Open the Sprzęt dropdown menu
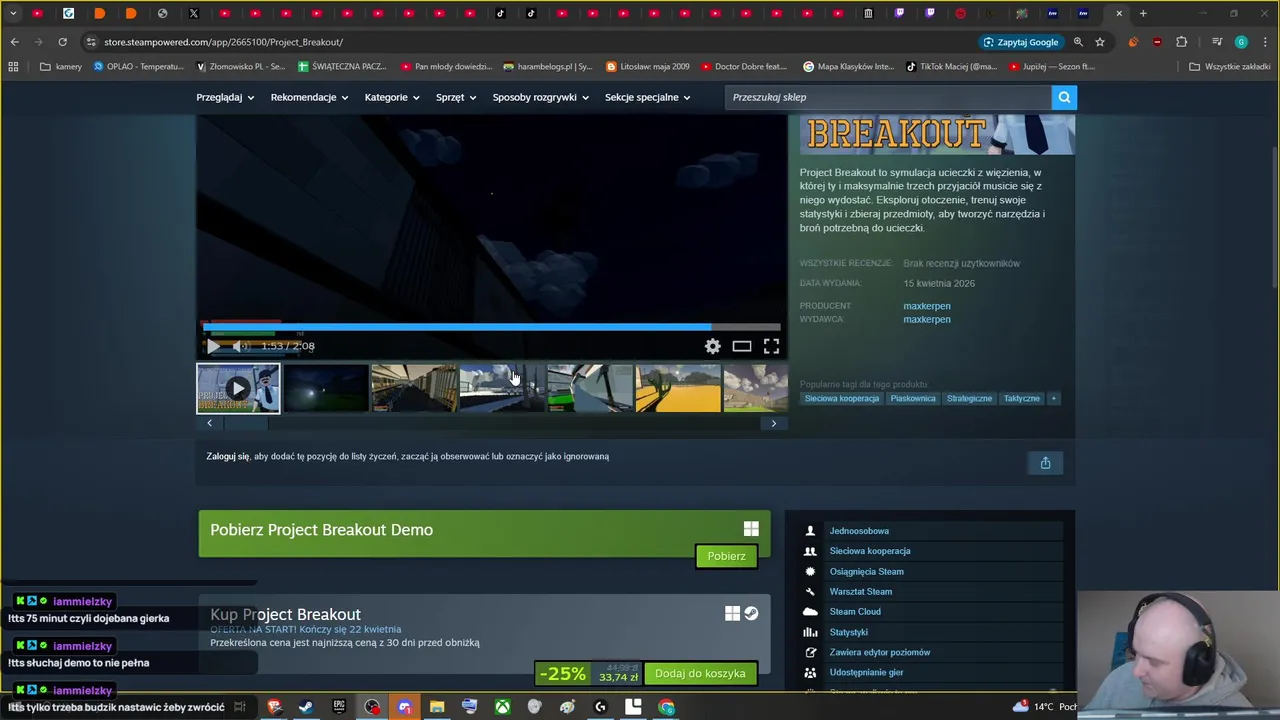This screenshot has width=1280, height=720. [x=456, y=97]
